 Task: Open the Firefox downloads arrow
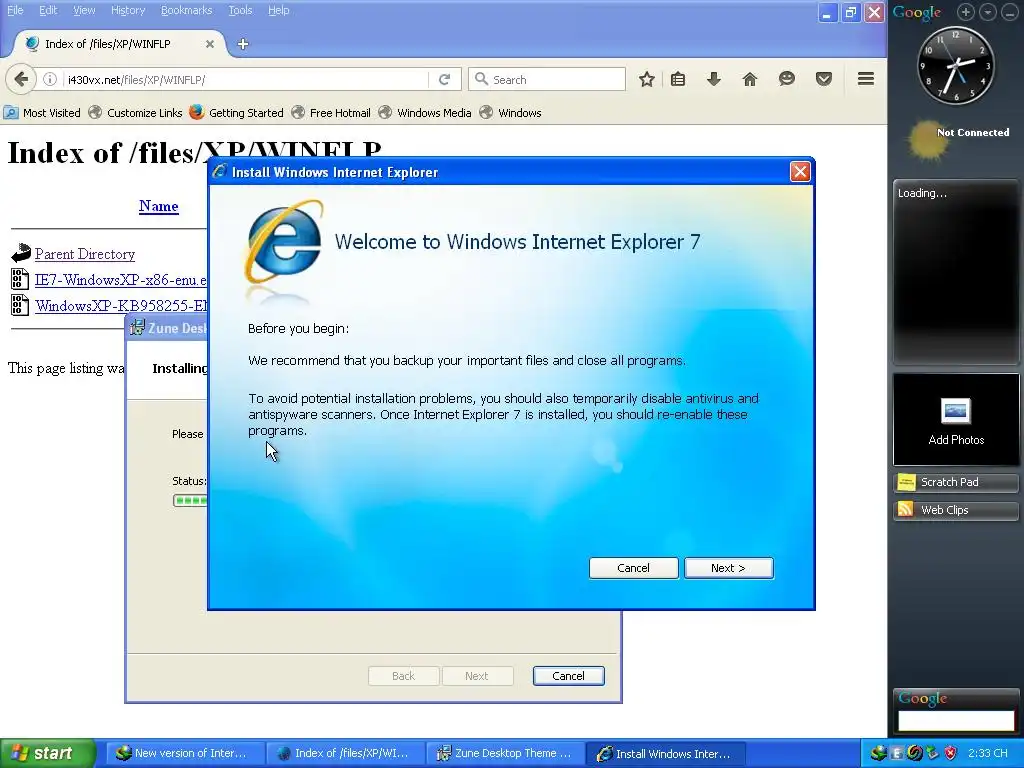pyautogui.click(x=714, y=80)
